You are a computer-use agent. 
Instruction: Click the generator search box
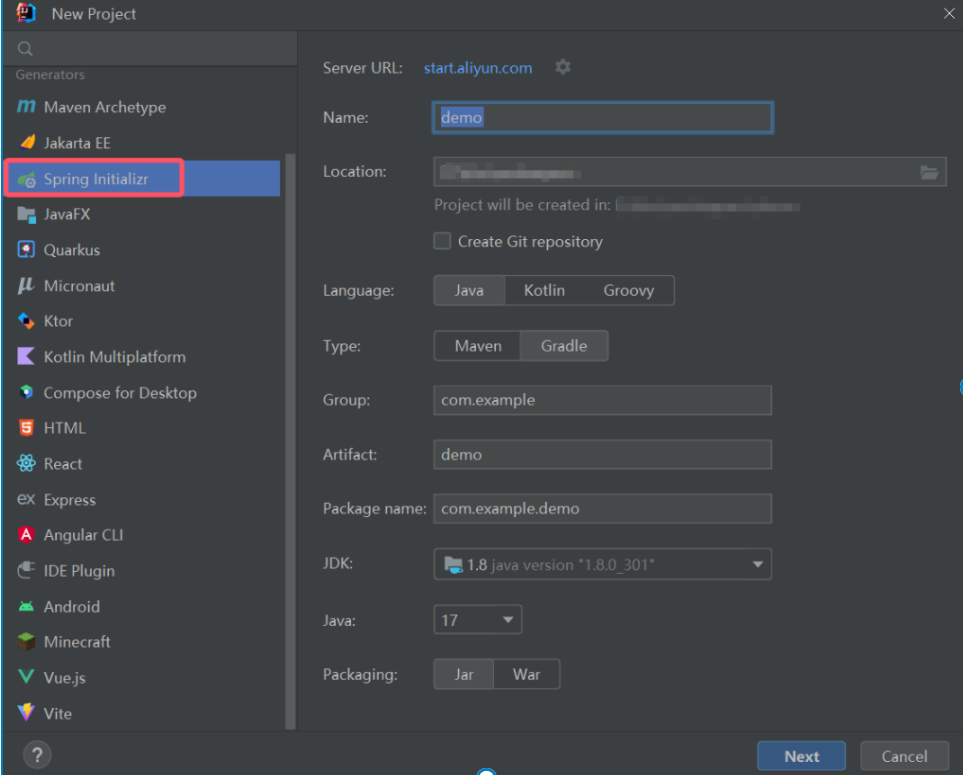tap(150, 49)
